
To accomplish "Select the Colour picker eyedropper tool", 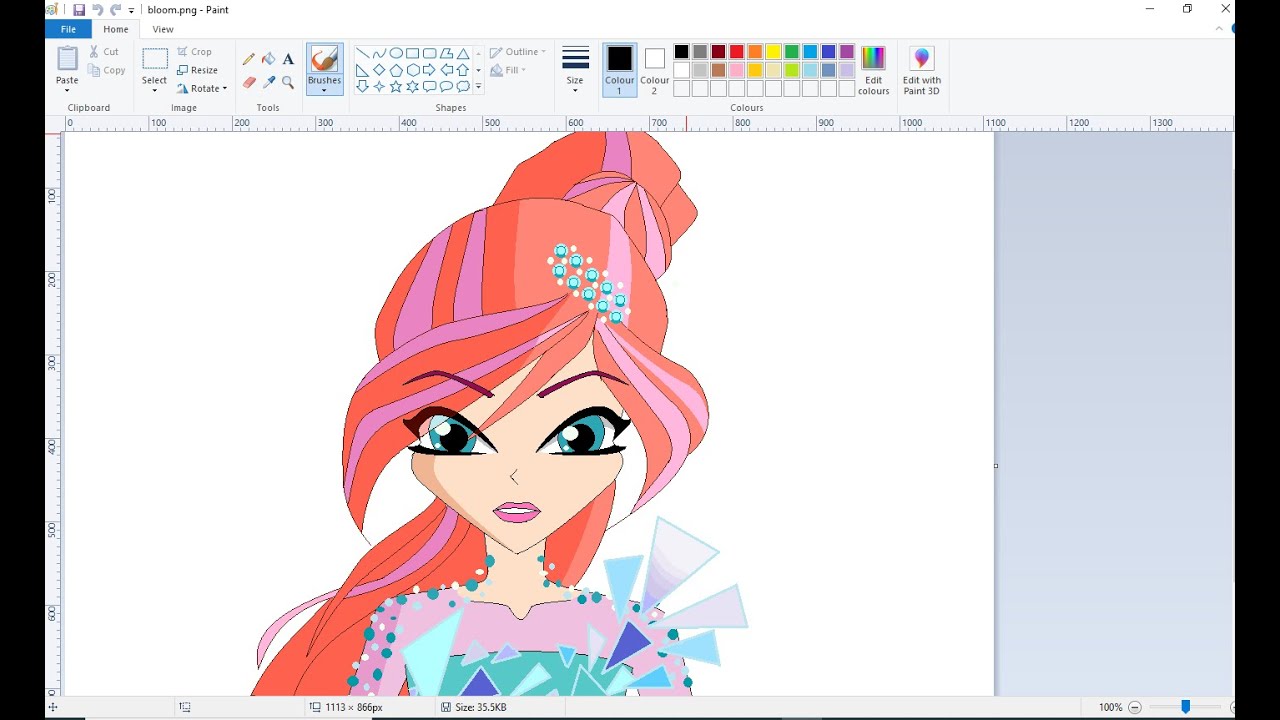I will coord(268,82).
